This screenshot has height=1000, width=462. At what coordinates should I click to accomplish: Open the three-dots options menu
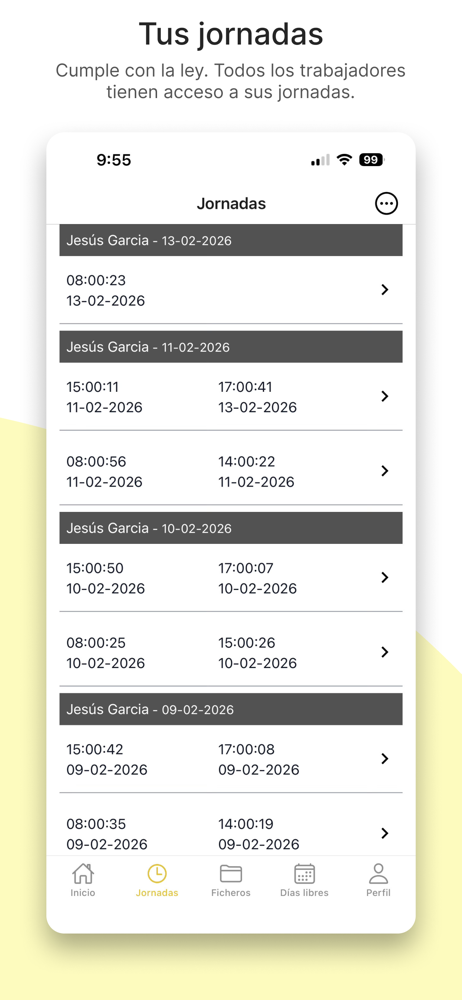(386, 204)
